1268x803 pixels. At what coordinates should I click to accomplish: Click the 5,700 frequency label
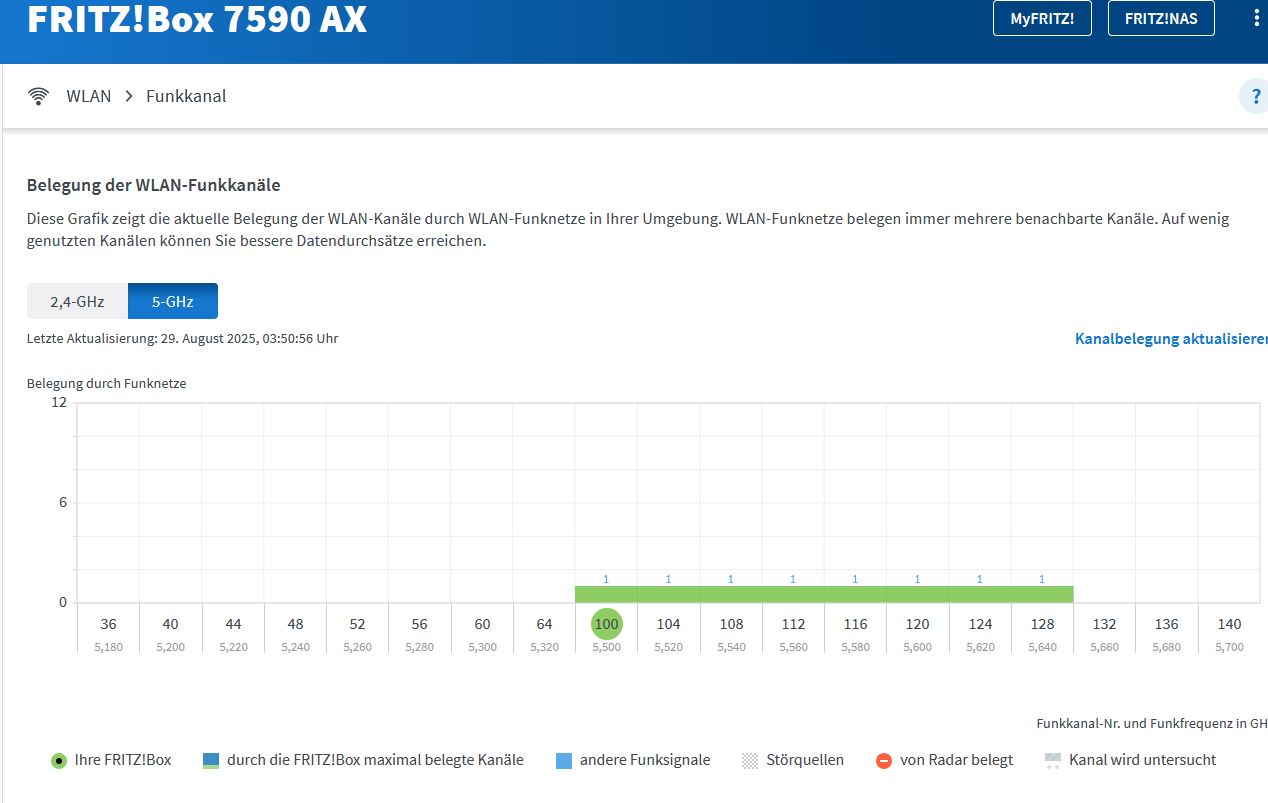pyautogui.click(x=1229, y=647)
